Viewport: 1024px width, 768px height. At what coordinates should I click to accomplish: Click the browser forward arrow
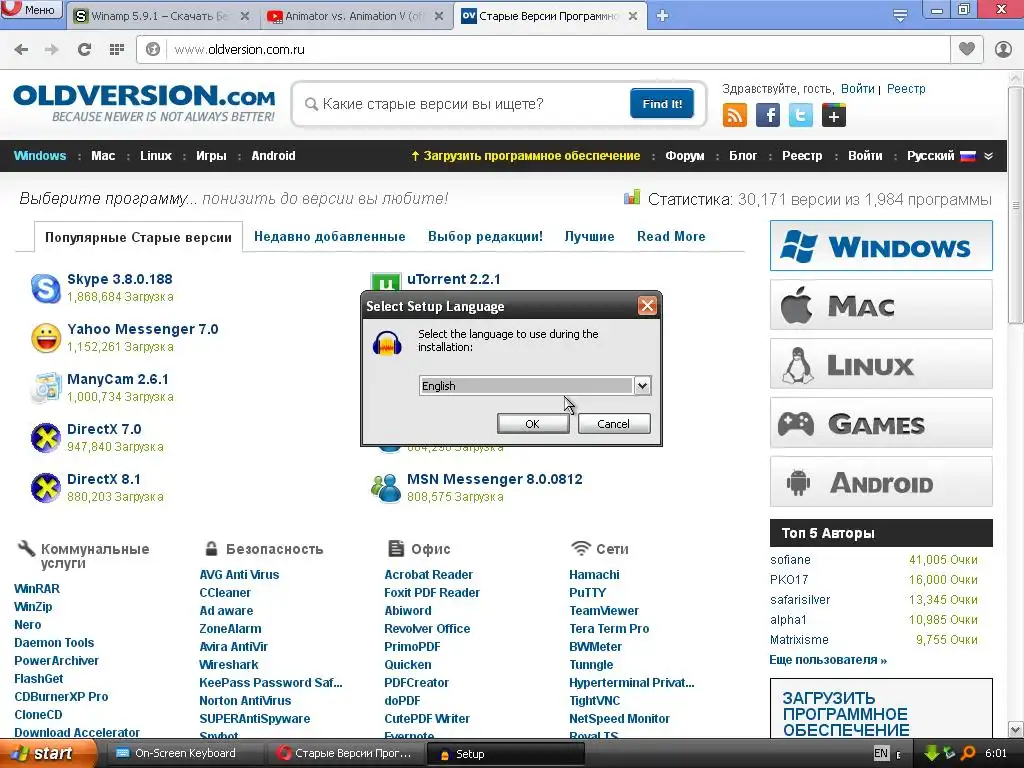(x=52, y=50)
